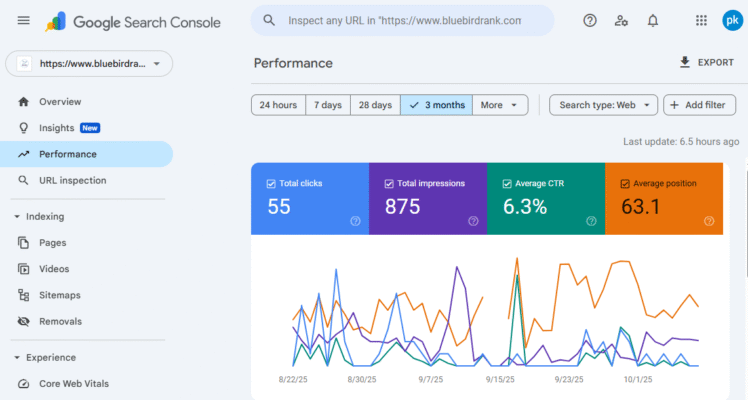
Task: Click the pk account avatar
Action: [x=732, y=21]
